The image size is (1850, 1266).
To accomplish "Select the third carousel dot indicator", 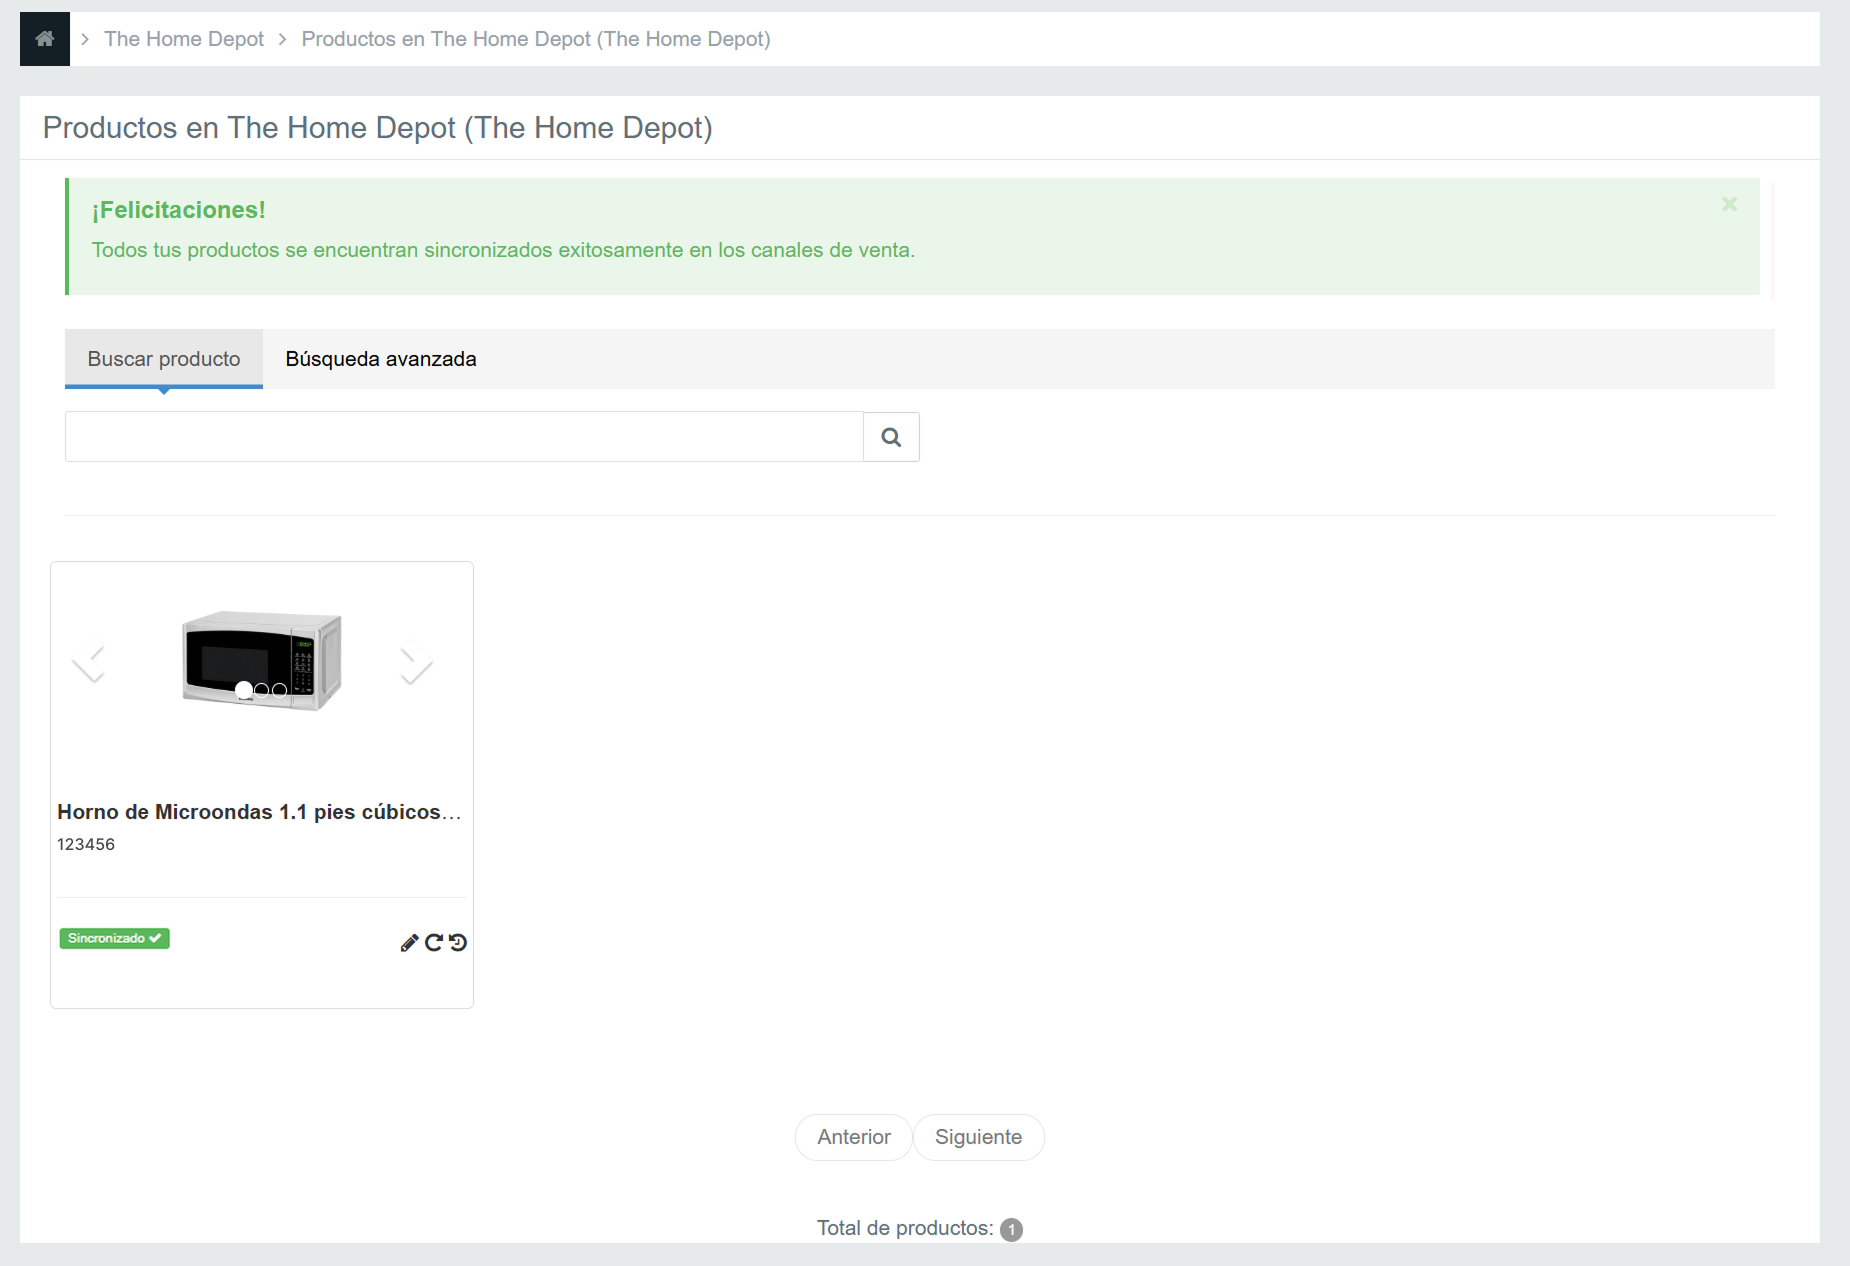I will click(x=280, y=690).
